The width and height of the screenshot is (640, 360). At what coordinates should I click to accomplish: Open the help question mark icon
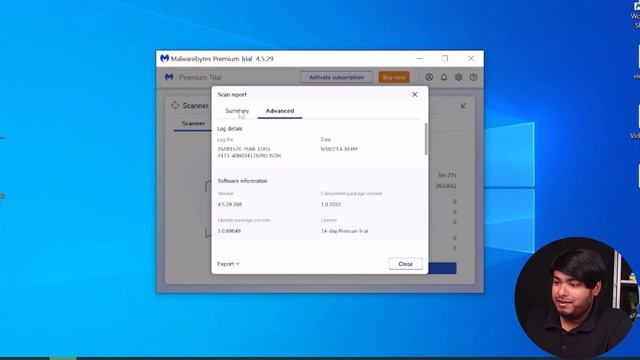click(473, 77)
